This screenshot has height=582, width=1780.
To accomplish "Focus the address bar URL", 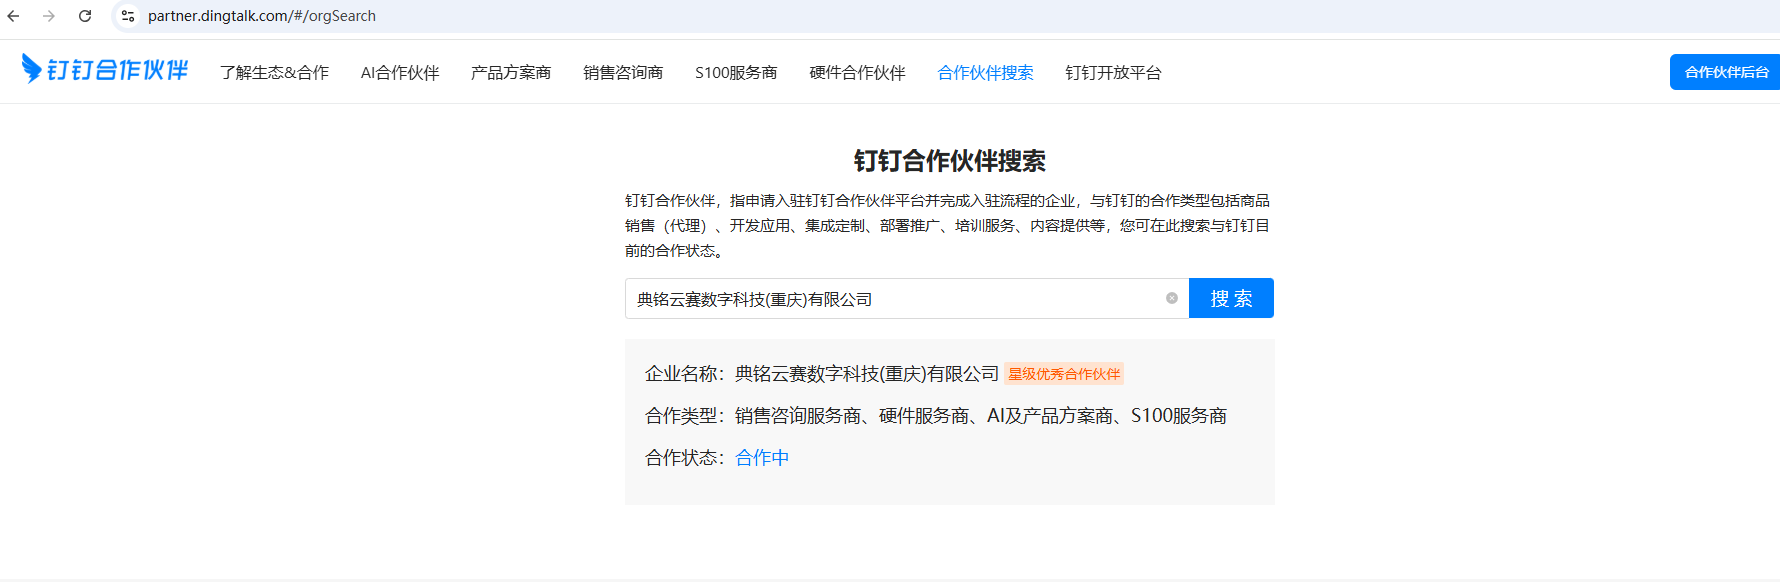I will click(x=262, y=16).
